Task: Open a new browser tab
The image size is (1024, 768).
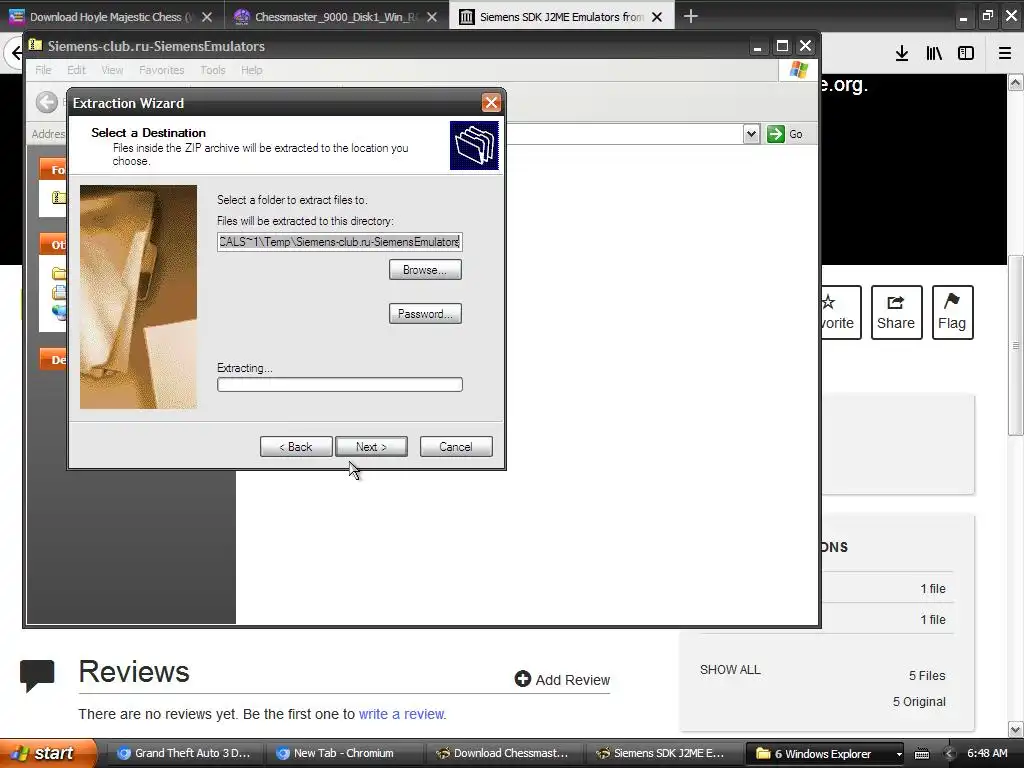Action: pos(690,16)
